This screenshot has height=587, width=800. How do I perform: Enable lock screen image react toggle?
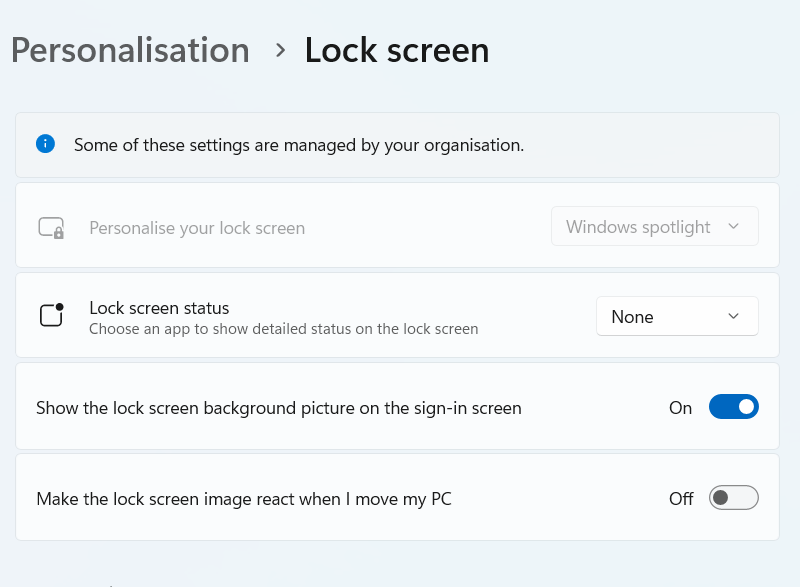tap(734, 498)
